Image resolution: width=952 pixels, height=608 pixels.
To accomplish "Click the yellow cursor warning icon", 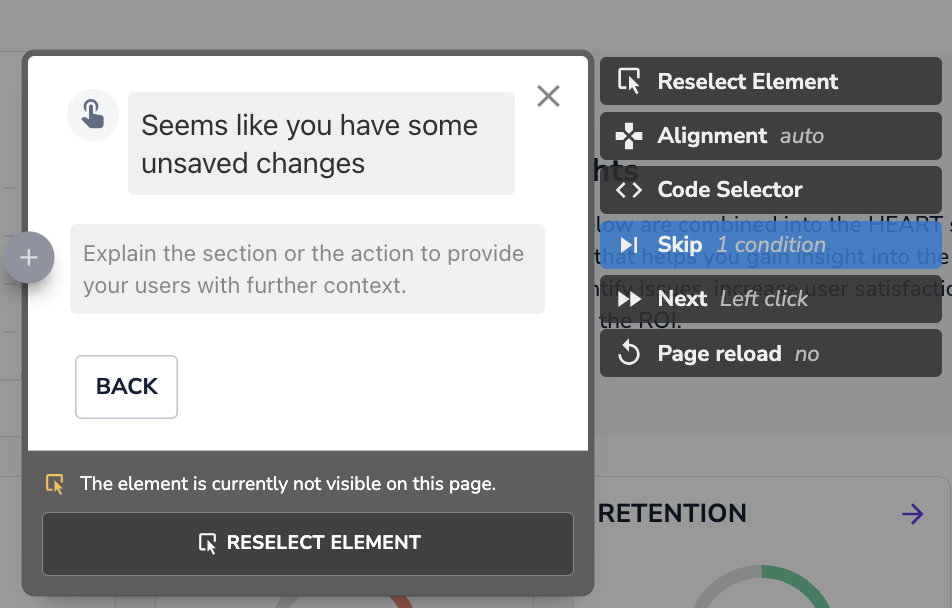I will [x=55, y=484].
